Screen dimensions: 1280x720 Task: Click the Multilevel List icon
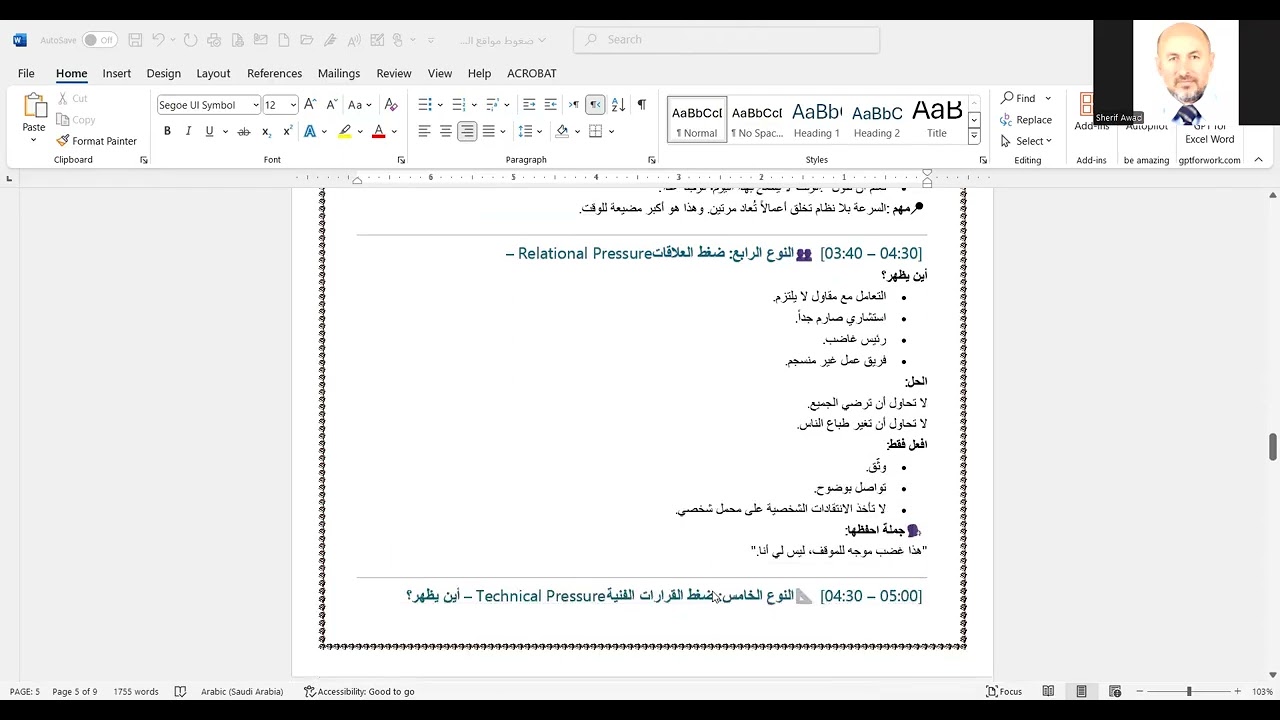[492, 105]
